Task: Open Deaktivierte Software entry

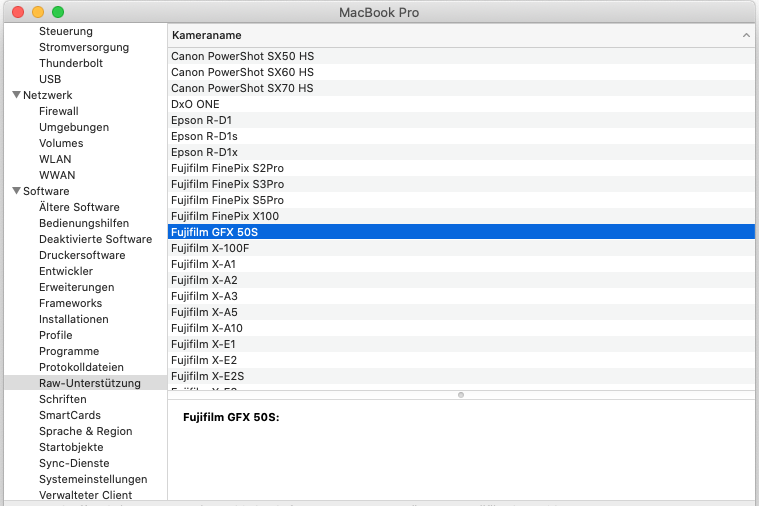Action: 96,239
